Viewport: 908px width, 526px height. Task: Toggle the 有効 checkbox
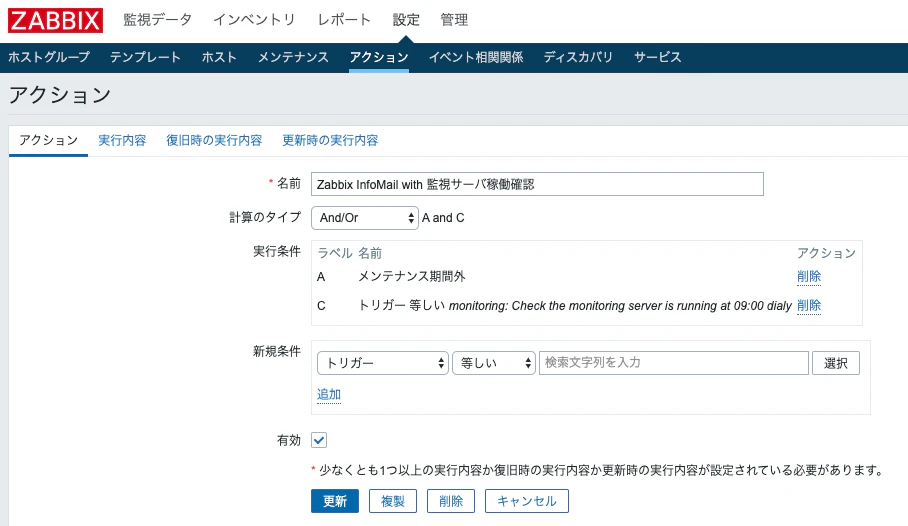[319, 440]
